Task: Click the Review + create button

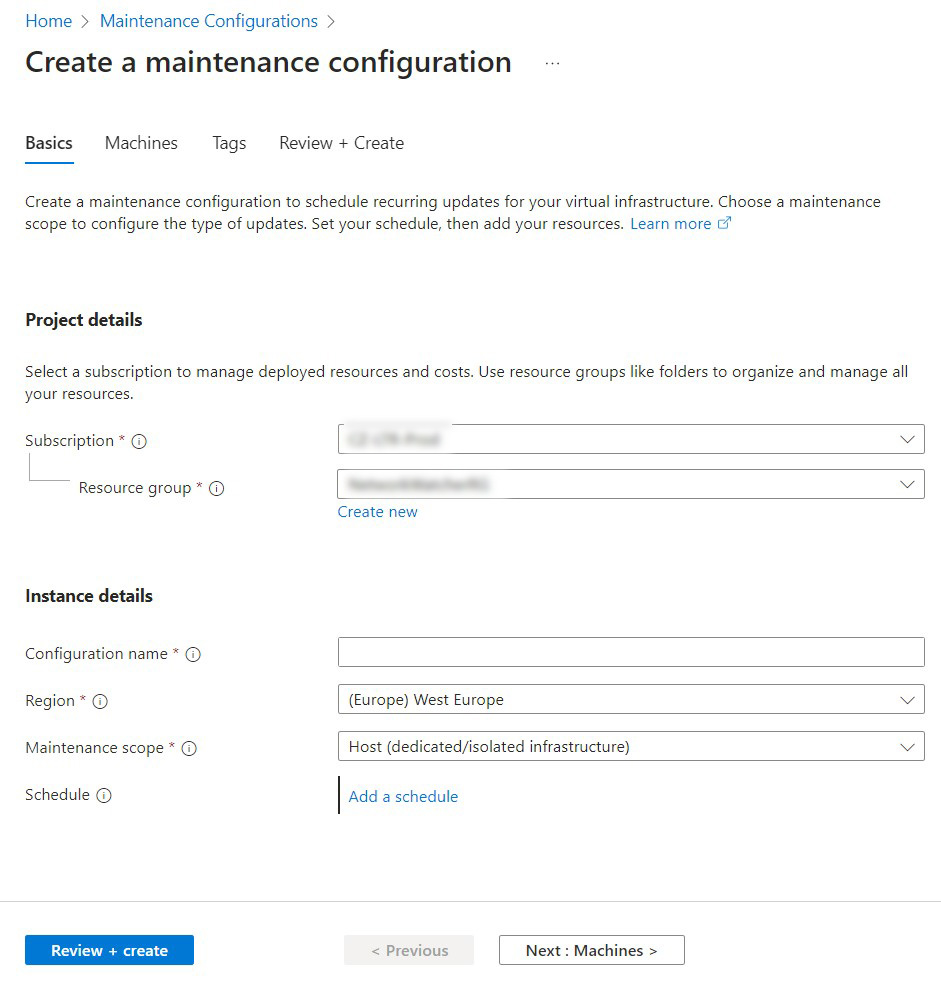Action: (109, 950)
